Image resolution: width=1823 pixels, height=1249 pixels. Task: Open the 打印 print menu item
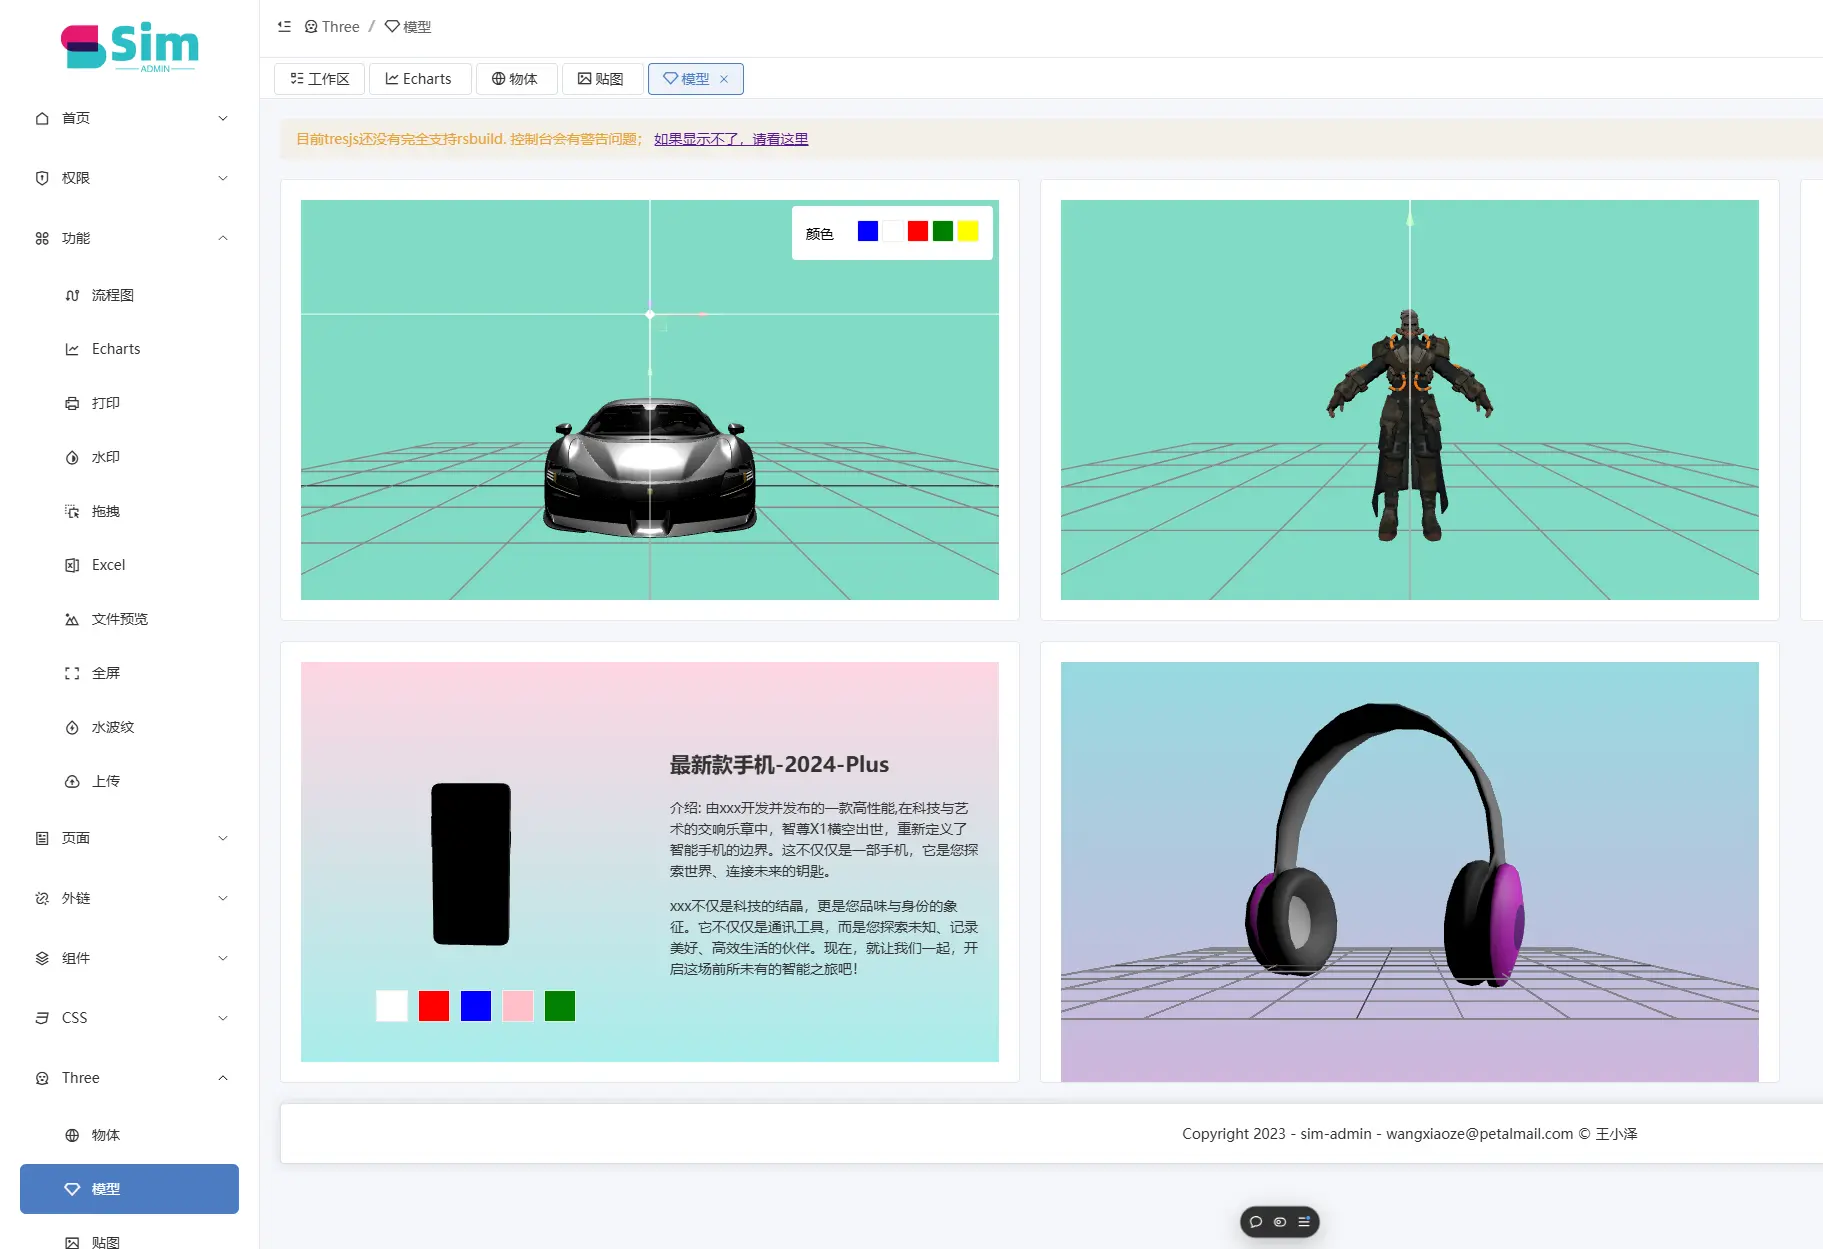130,403
